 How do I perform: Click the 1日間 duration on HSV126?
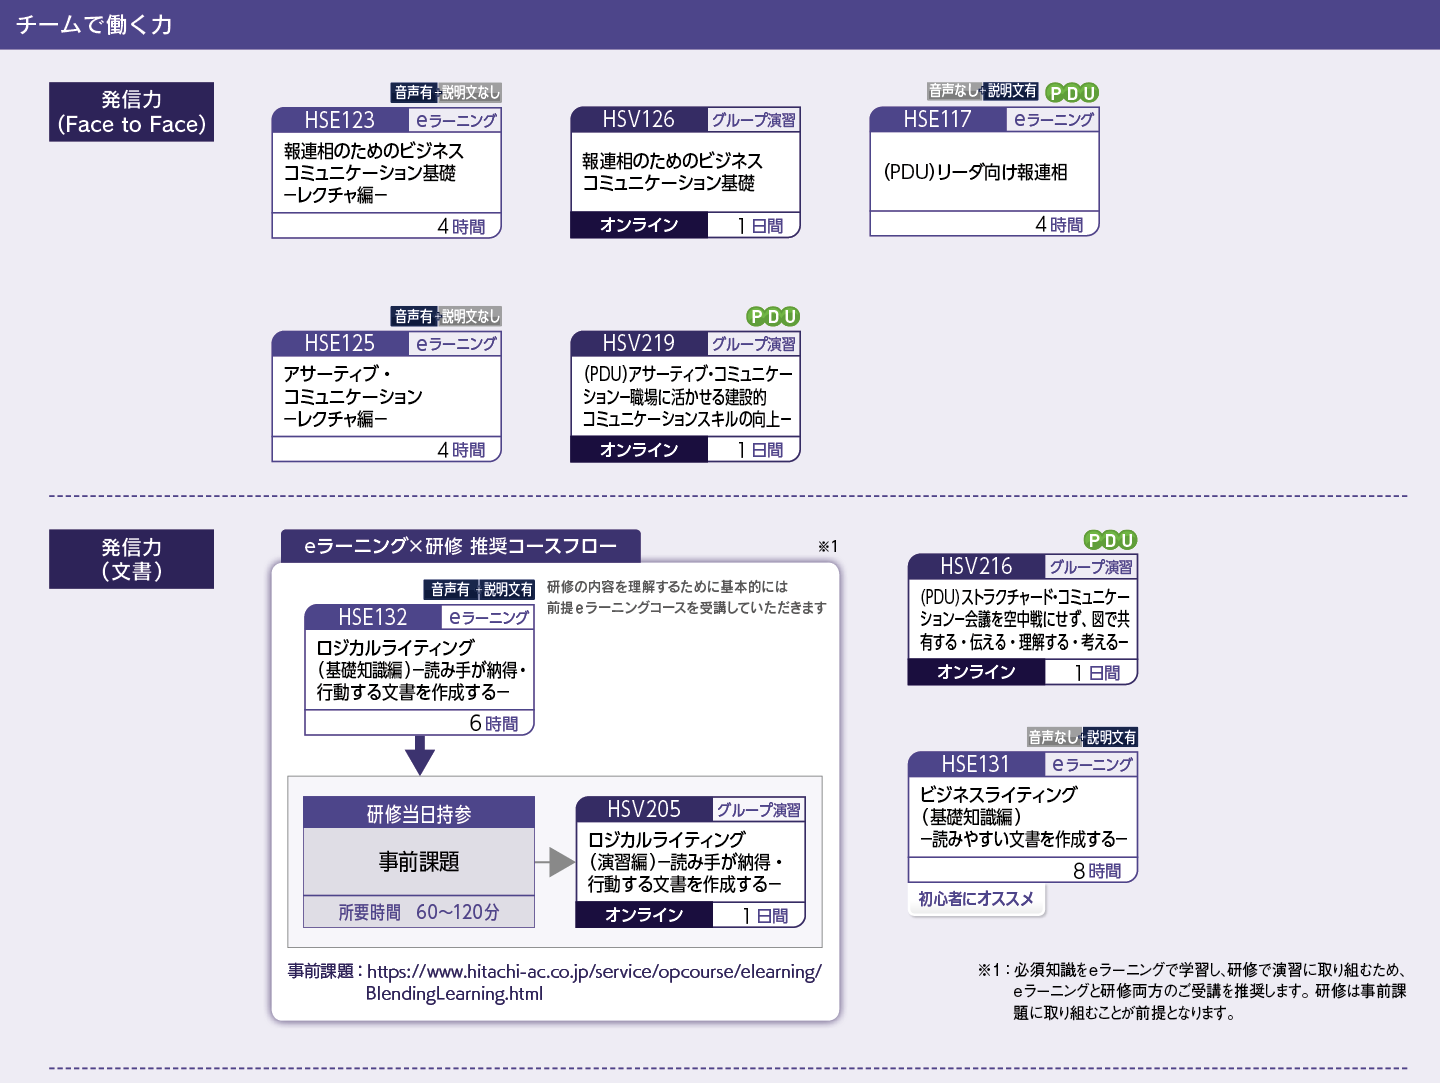(x=760, y=226)
